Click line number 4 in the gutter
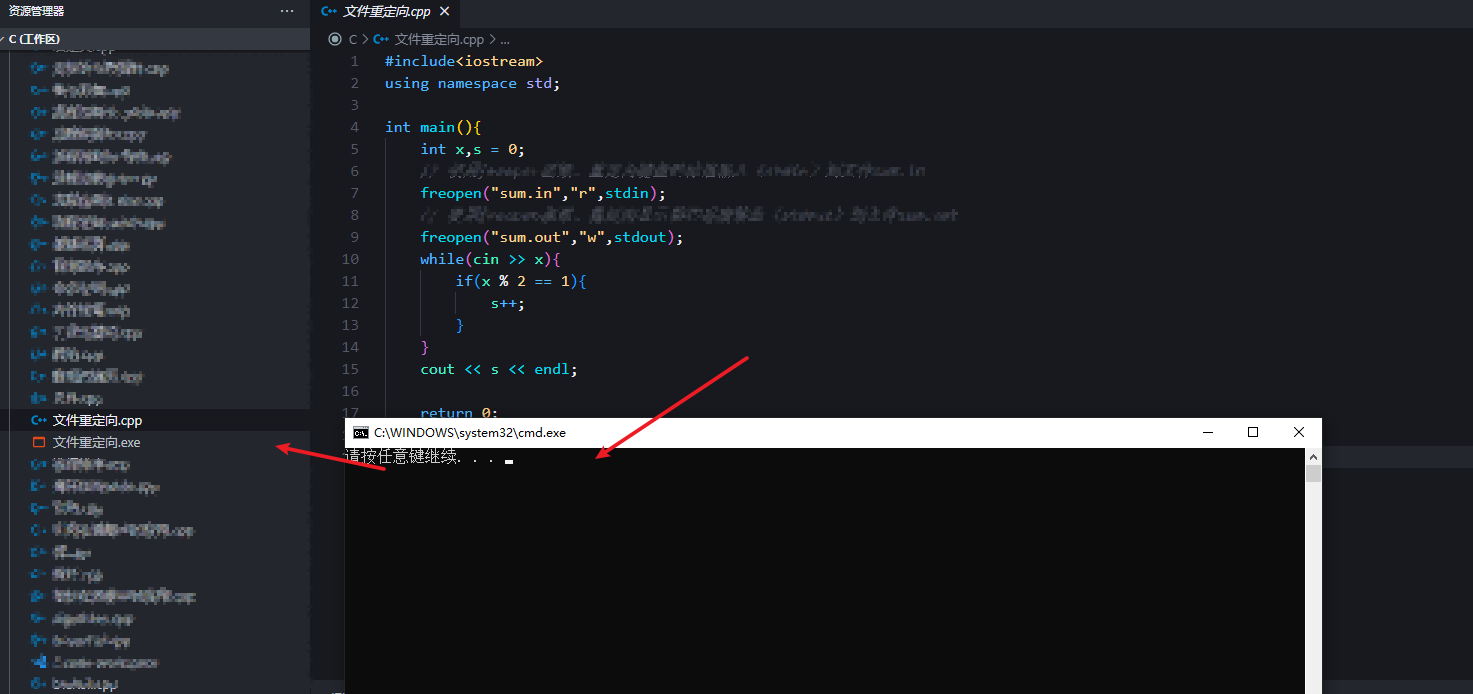Viewport: 1473px width, 694px height. (354, 127)
